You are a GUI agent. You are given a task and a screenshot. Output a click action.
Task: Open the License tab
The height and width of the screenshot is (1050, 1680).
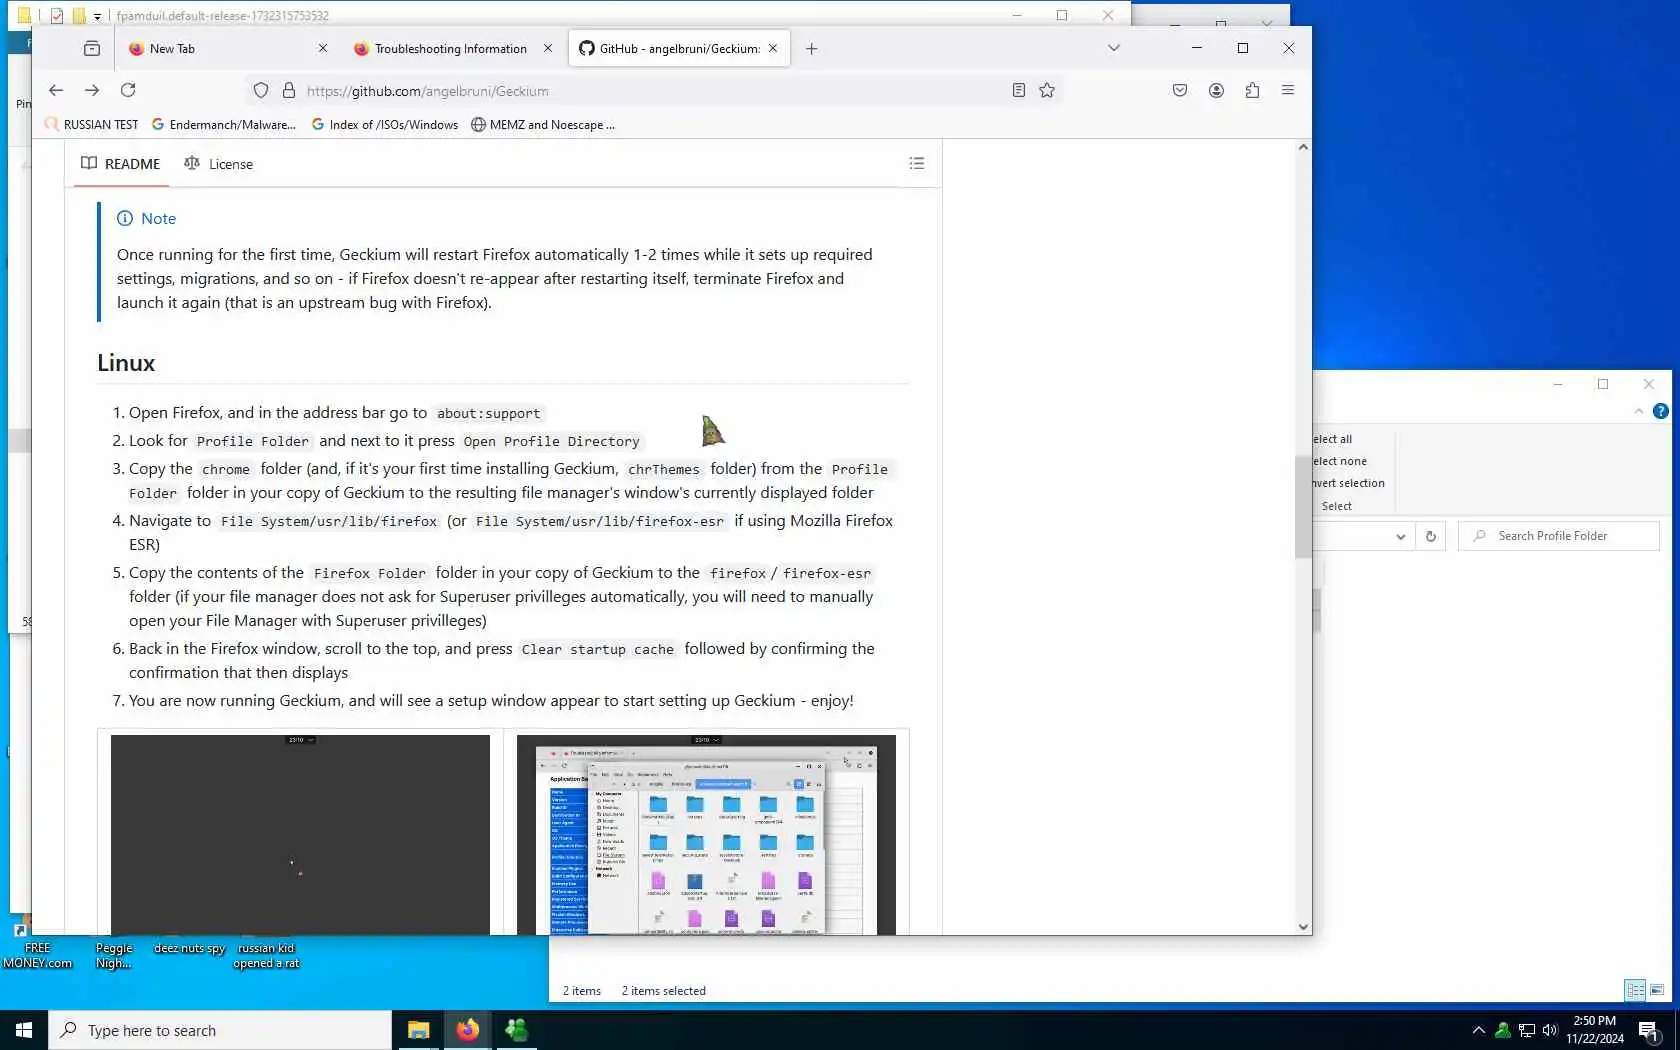(219, 163)
